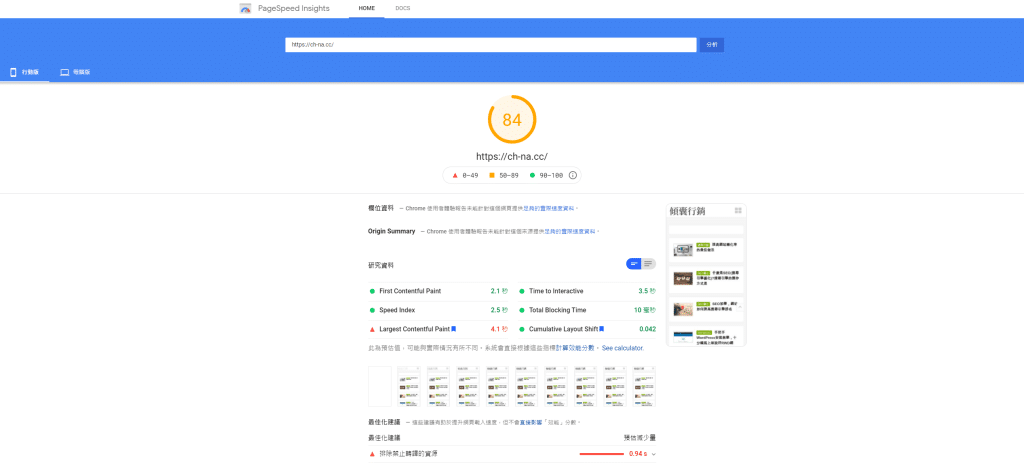Switch lab data to expanded list view

click(x=648, y=264)
